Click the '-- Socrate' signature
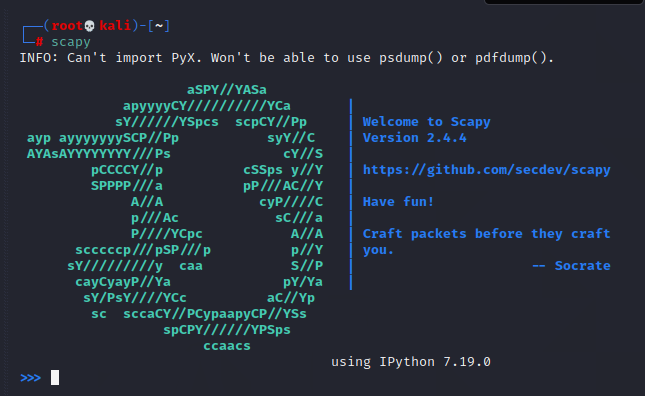The image size is (645, 396). click(571, 266)
